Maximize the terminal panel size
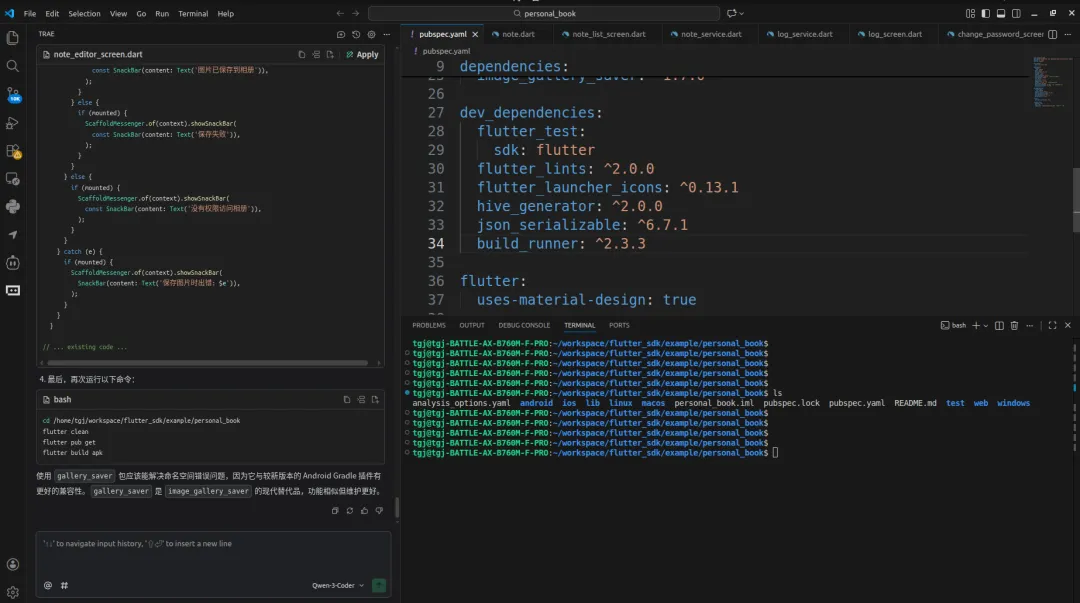The width and height of the screenshot is (1080, 603). [1052, 325]
